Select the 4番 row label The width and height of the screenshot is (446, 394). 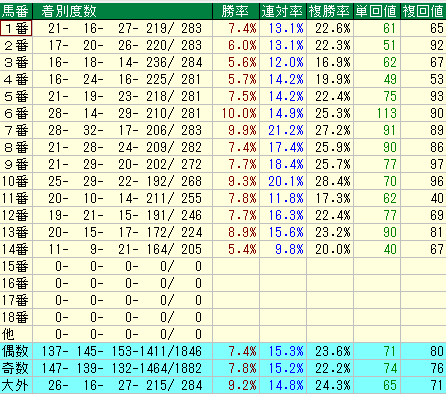point(16,79)
